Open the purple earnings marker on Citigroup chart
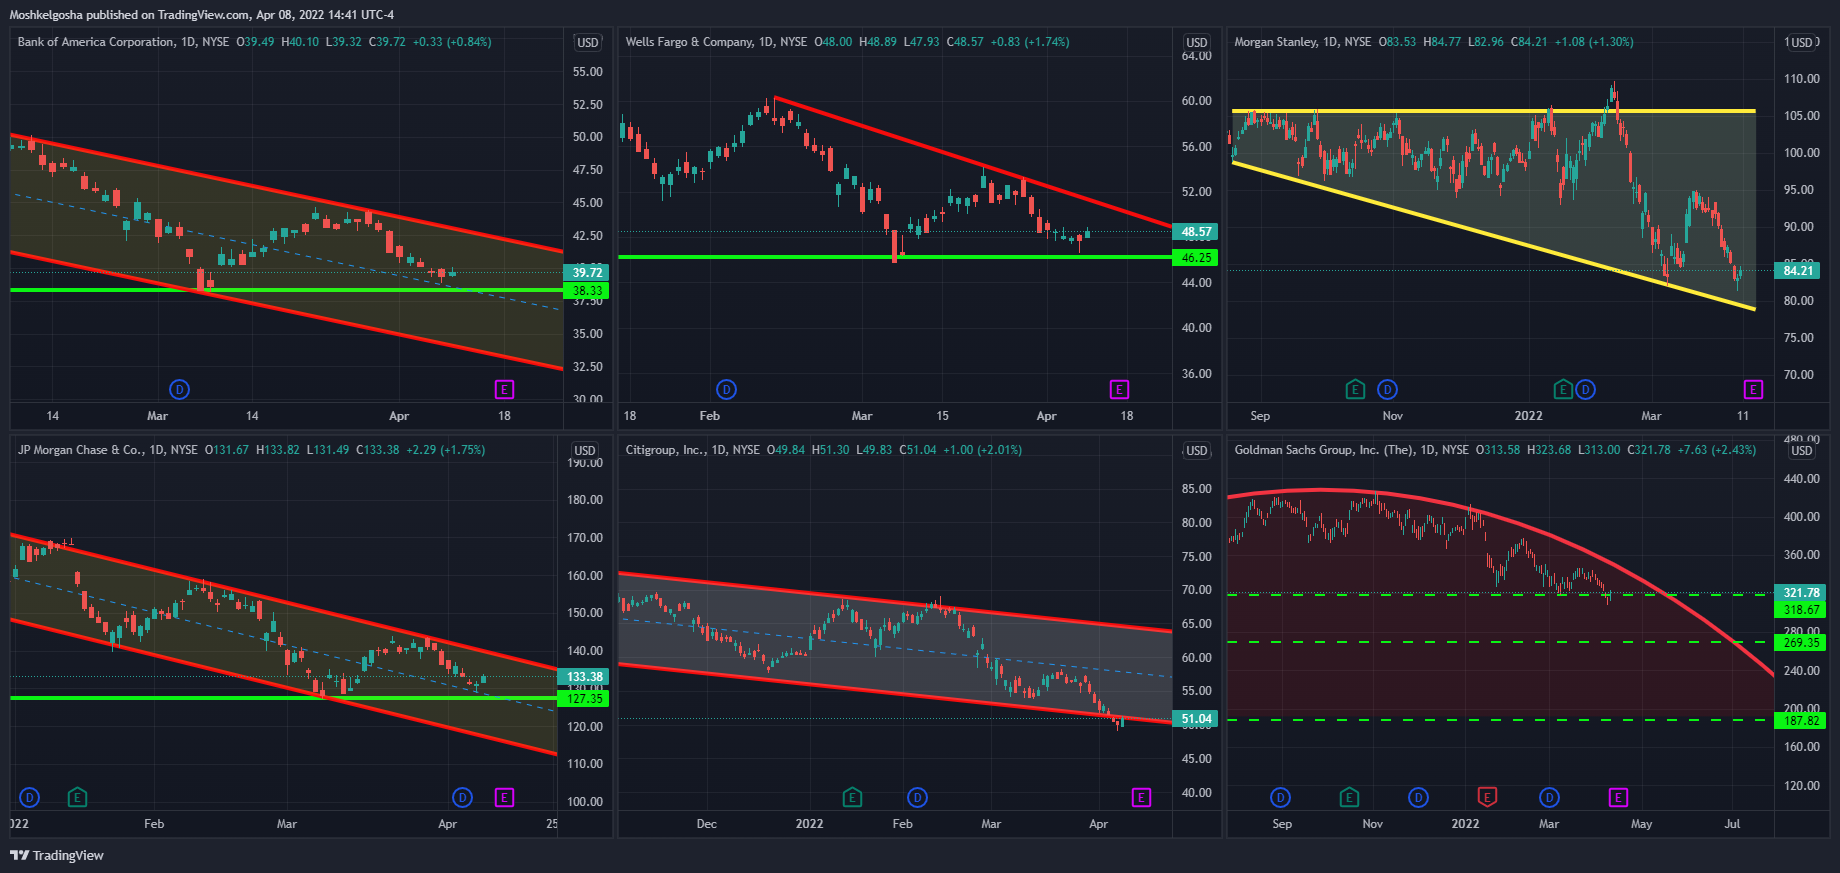The image size is (1840, 873). tap(1141, 797)
